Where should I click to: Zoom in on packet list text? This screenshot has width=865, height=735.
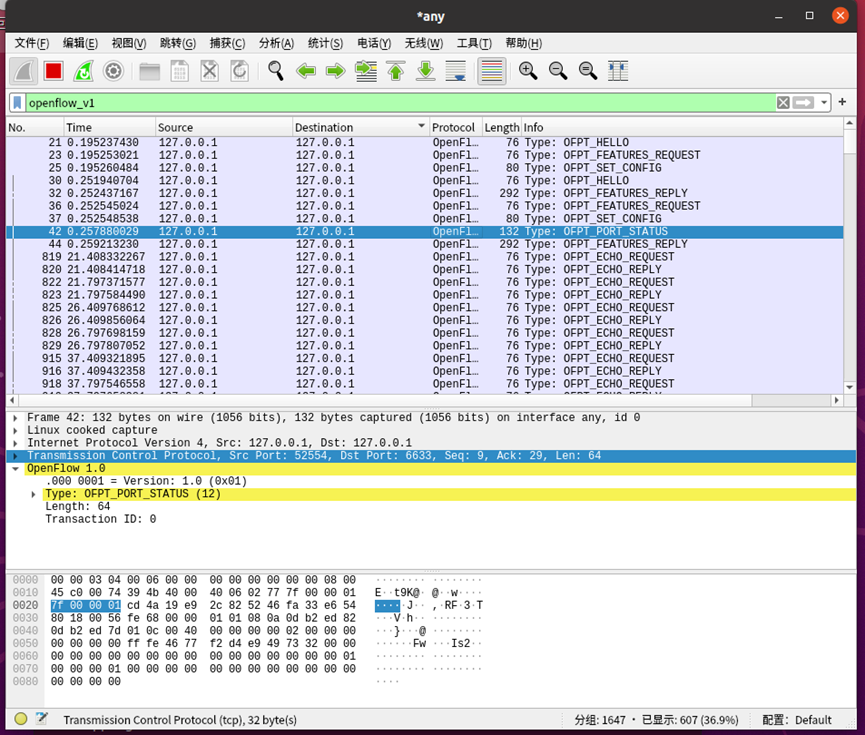click(x=527, y=71)
